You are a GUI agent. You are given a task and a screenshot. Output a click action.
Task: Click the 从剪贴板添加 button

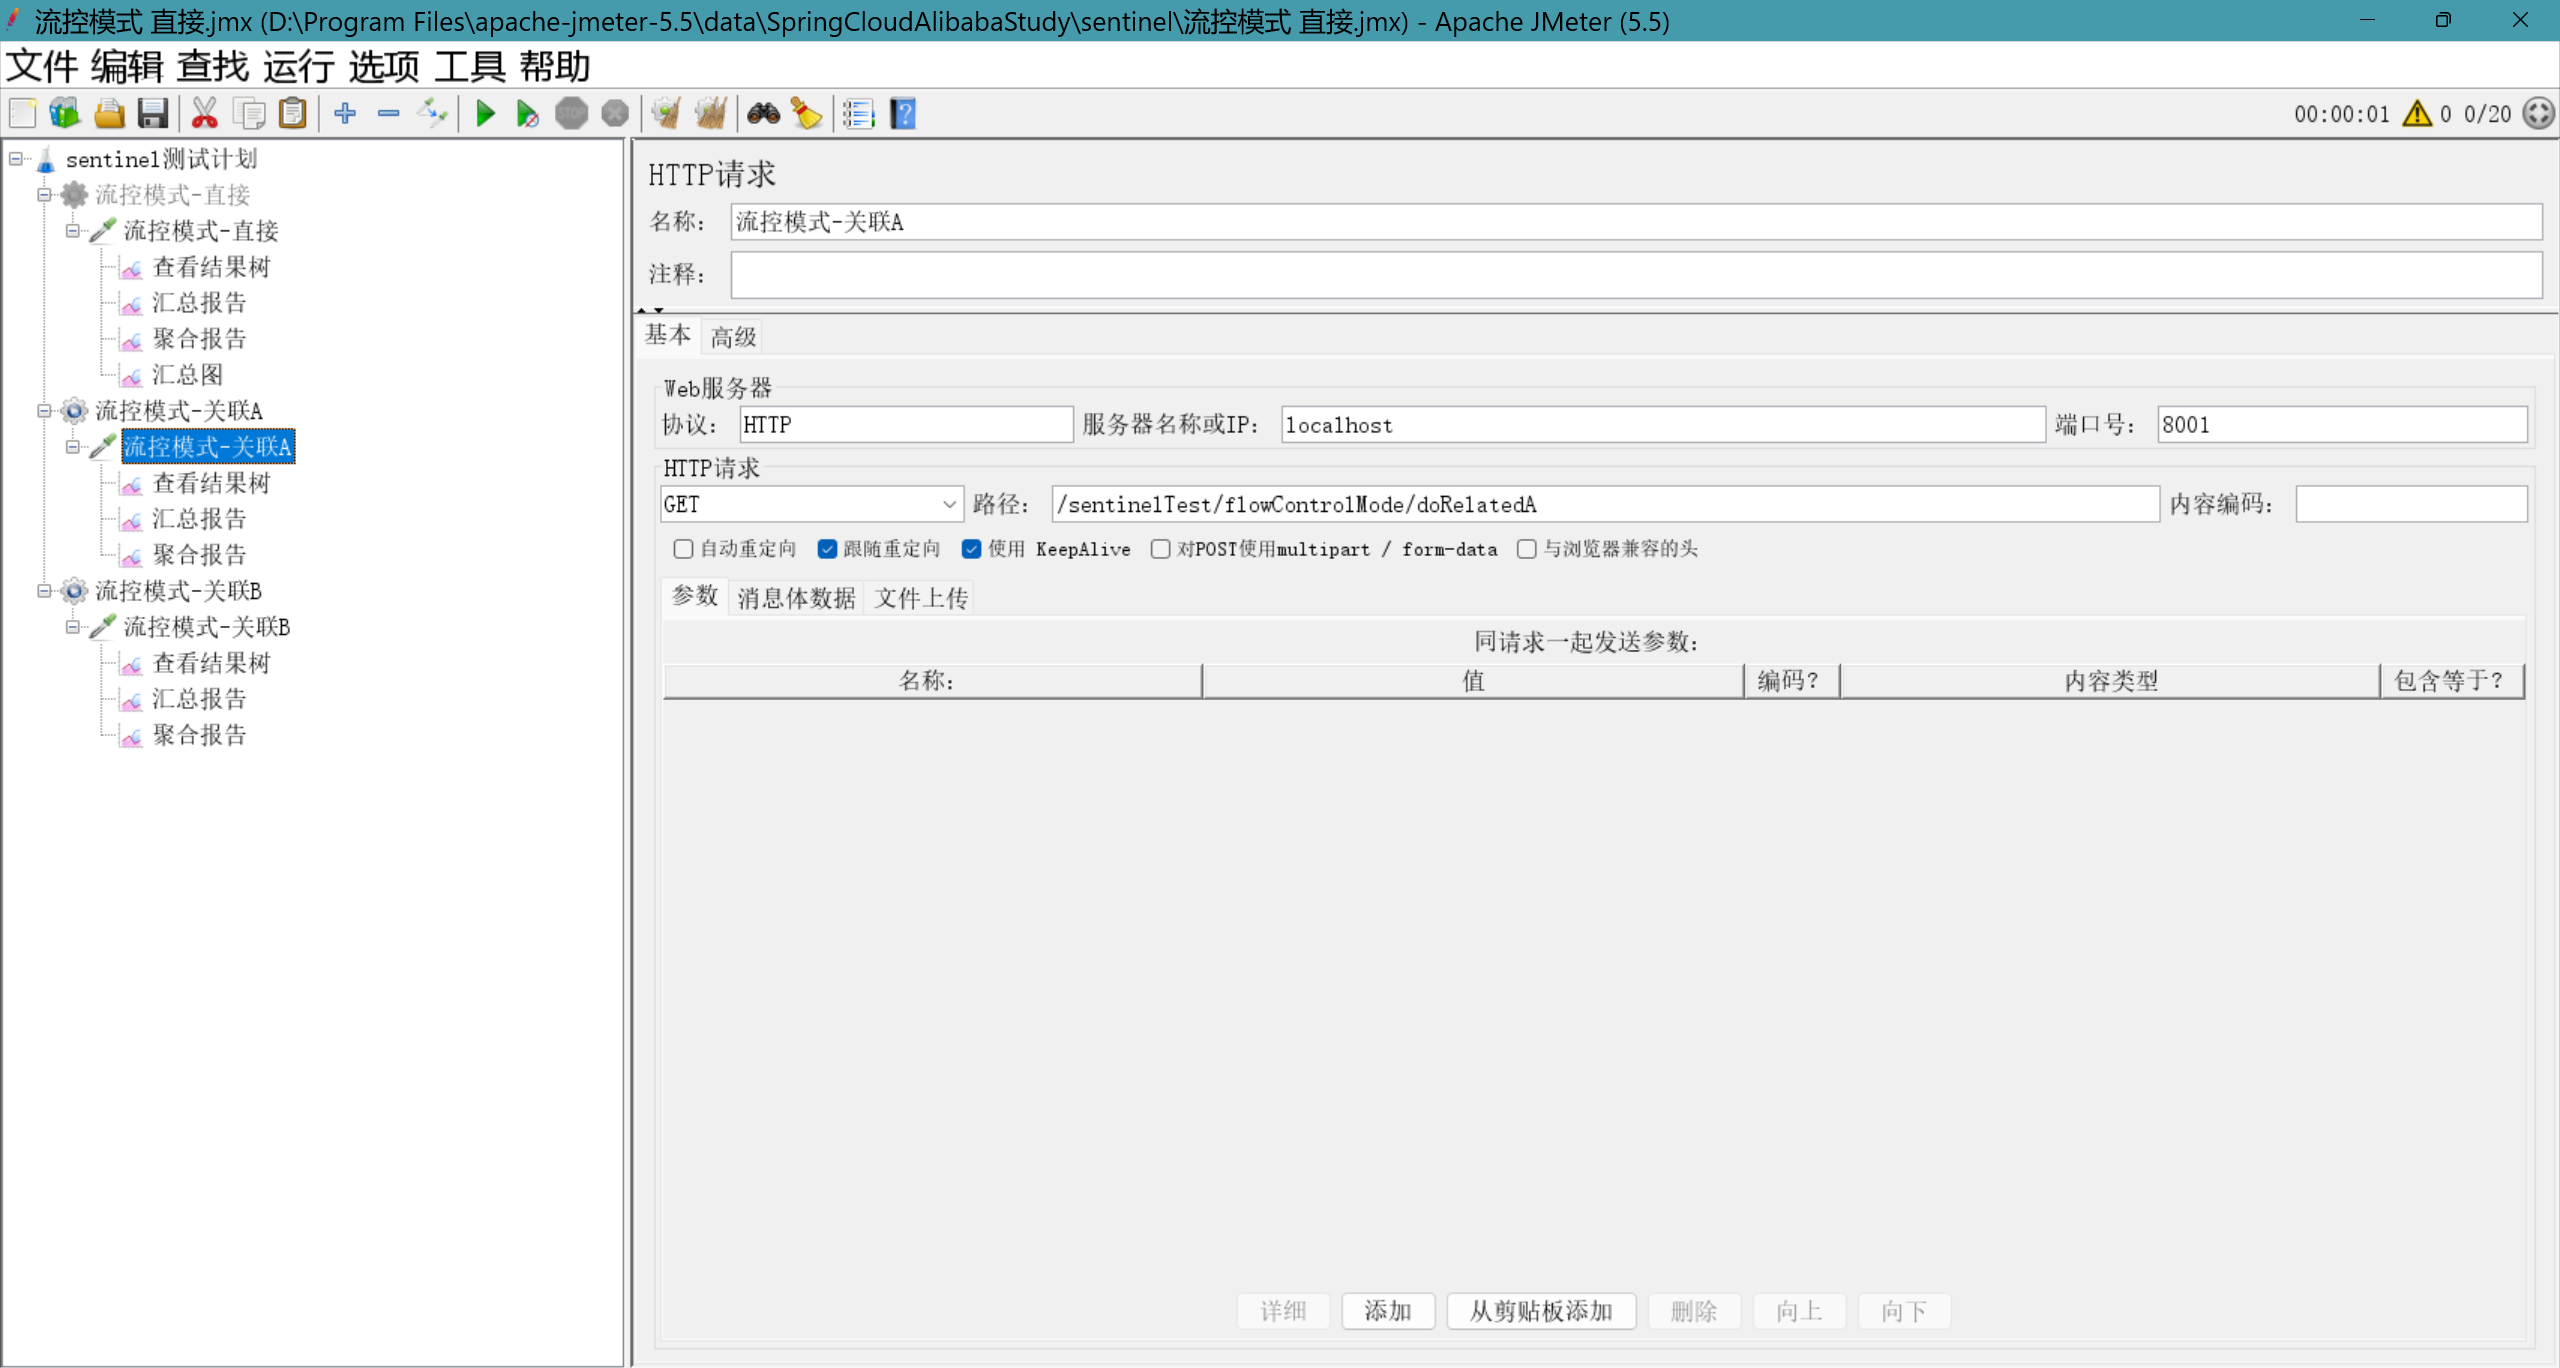coord(1540,1311)
